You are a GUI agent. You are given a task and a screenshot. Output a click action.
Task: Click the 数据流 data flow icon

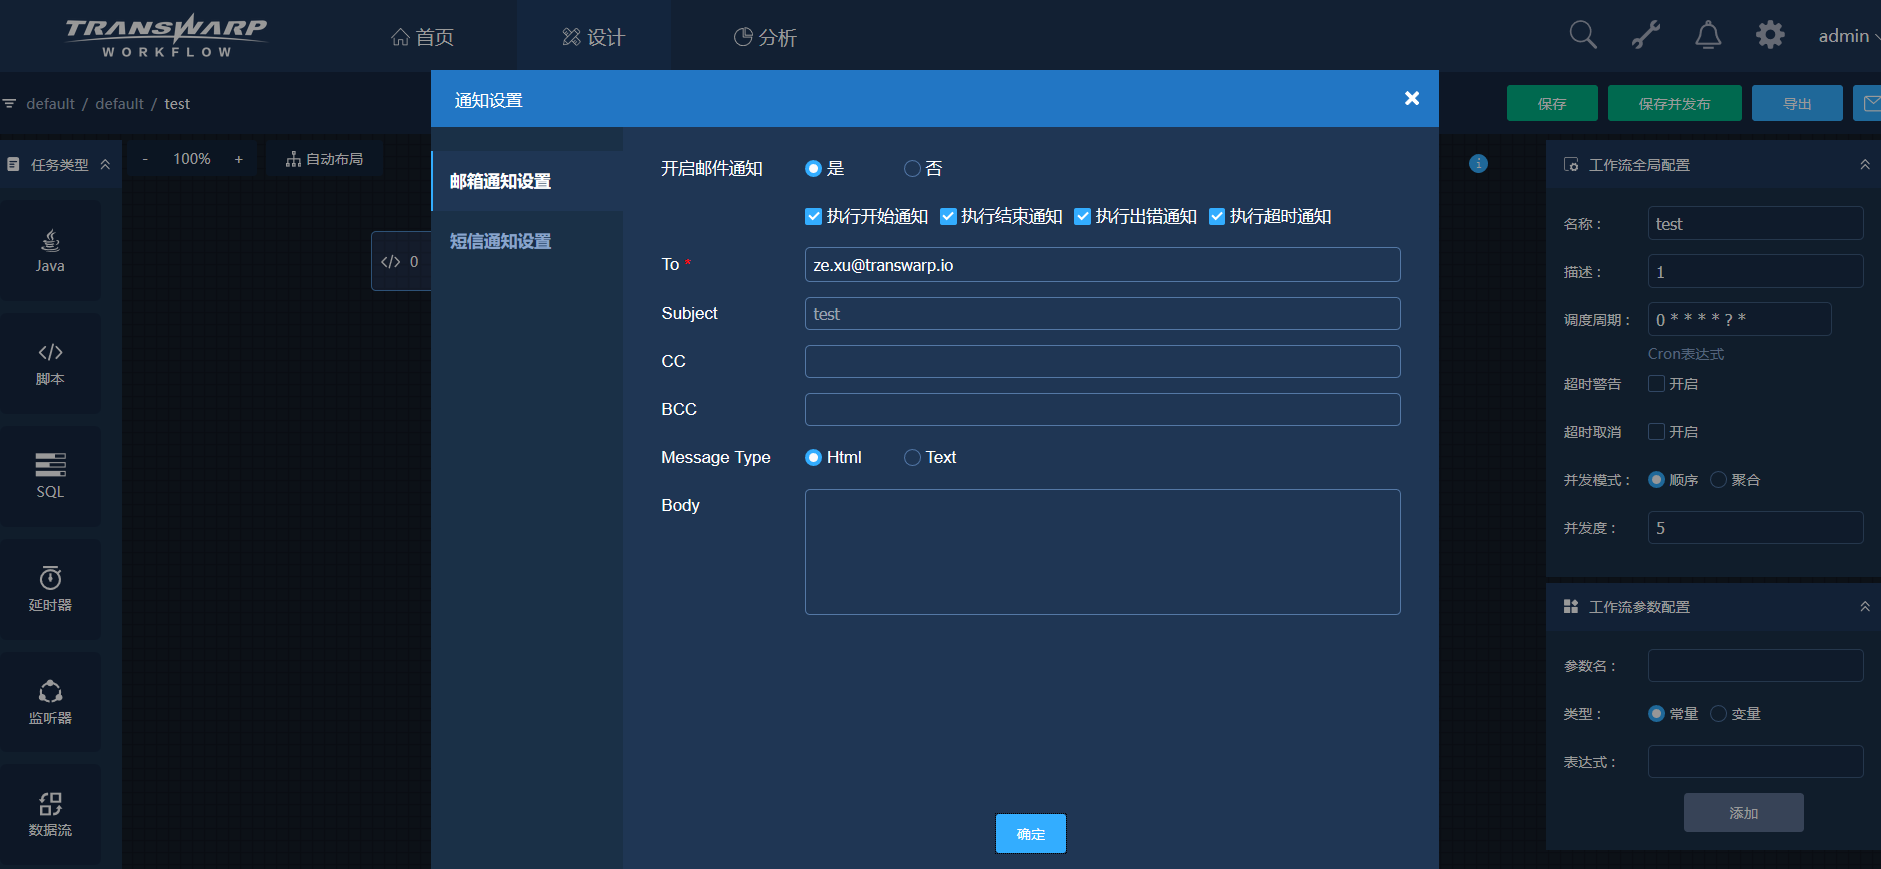[x=50, y=814]
